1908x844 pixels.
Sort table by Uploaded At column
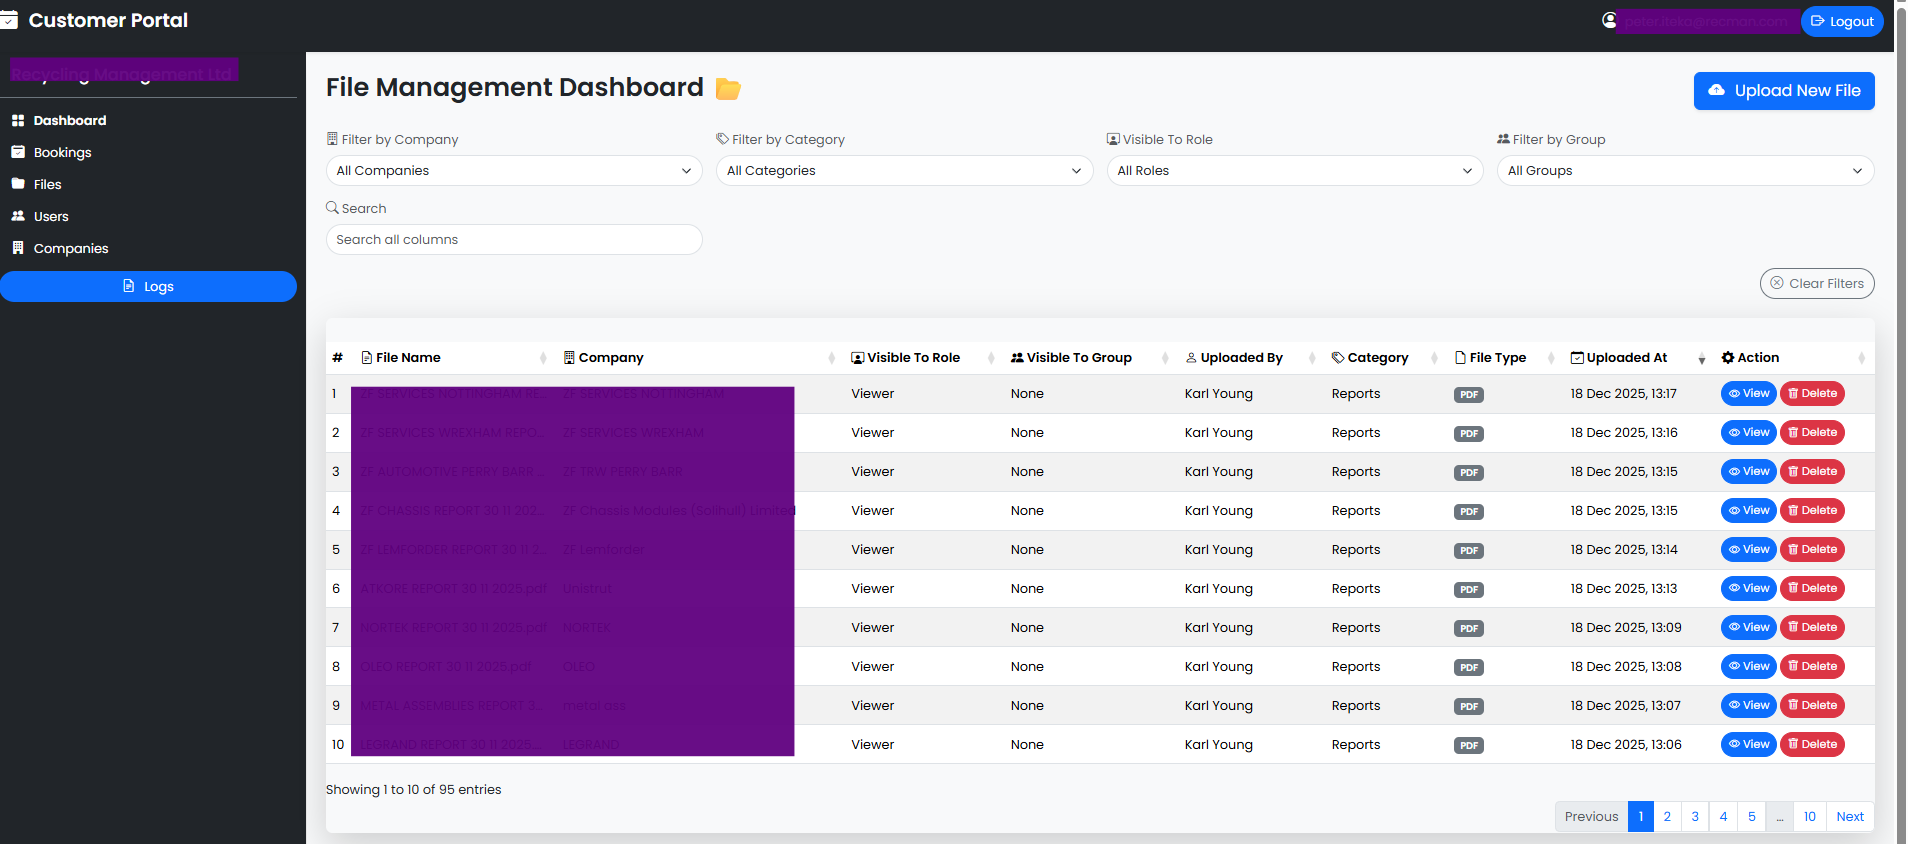(1627, 358)
